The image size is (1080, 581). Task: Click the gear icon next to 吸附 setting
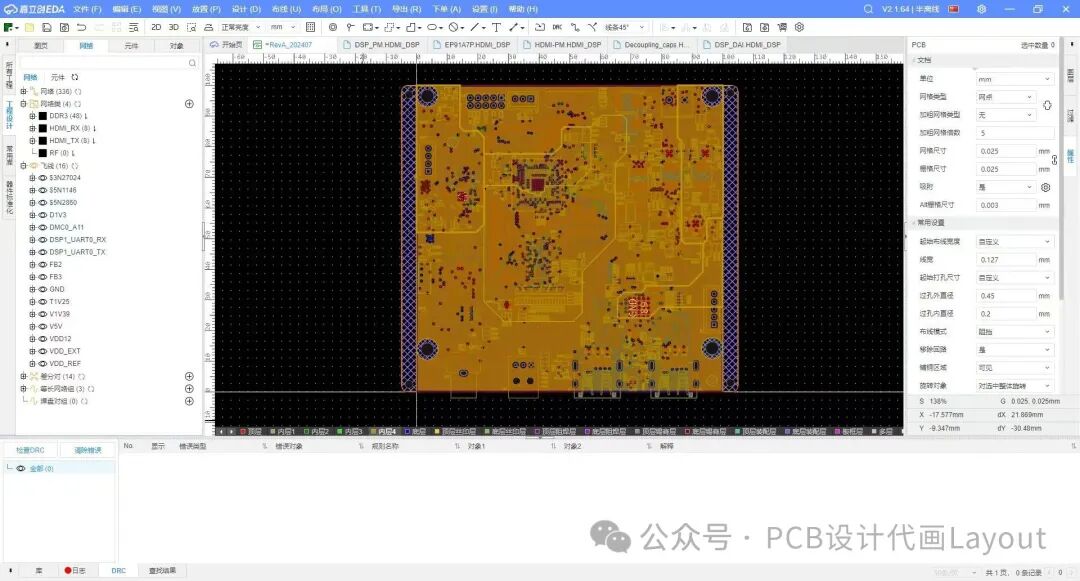(1046, 187)
